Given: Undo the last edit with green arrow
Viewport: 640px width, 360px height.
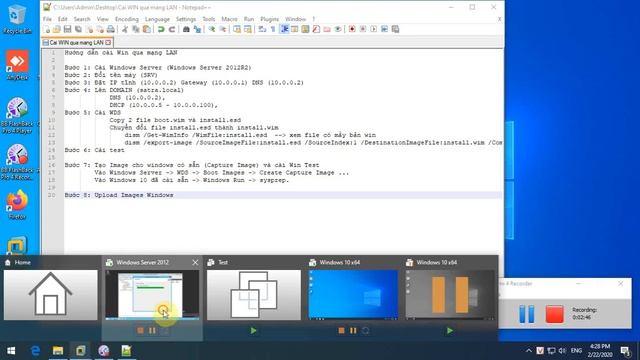Looking at the screenshot, I should (x=161, y=29).
